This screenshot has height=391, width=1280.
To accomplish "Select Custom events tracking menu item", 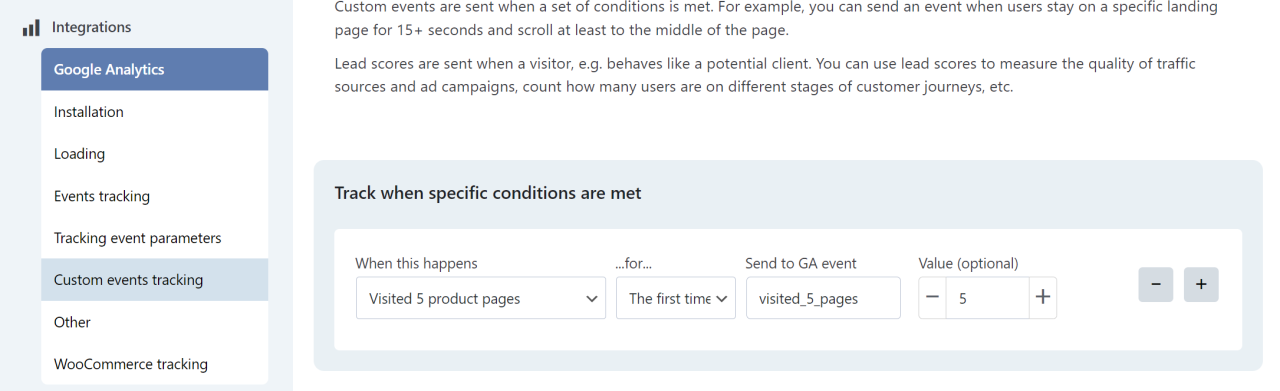I will click(x=155, y=280).
